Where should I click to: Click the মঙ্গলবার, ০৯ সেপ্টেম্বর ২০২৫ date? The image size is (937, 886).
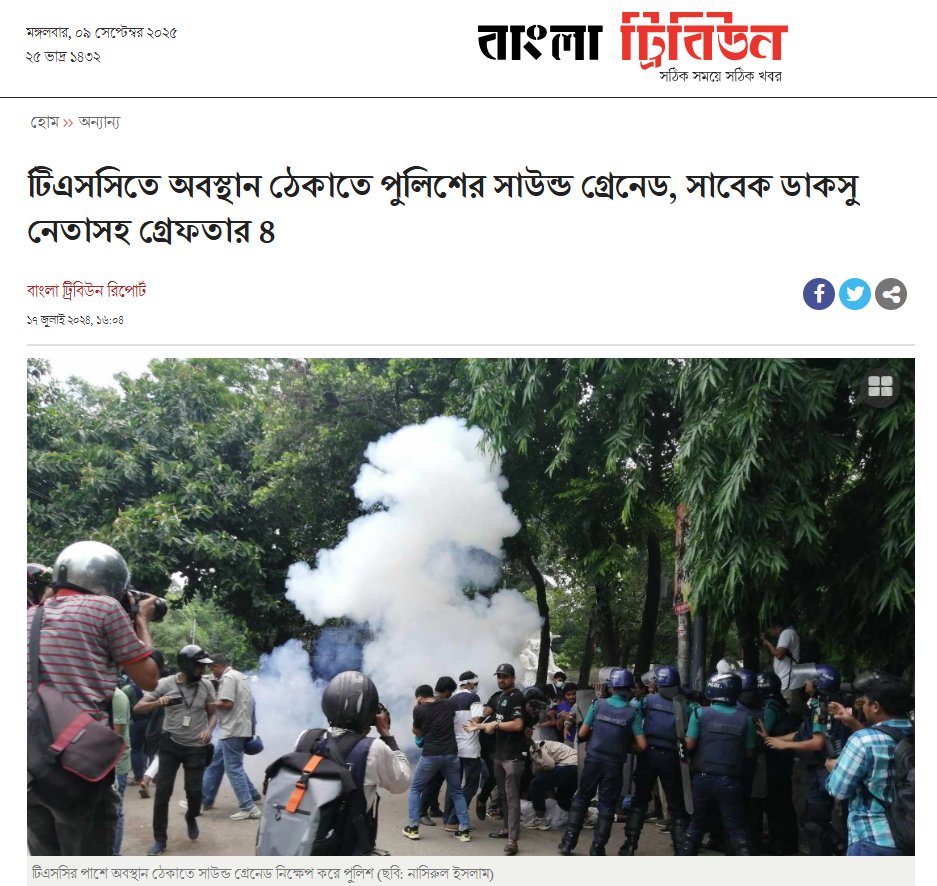pyautogui.click(x=101, y=33)
